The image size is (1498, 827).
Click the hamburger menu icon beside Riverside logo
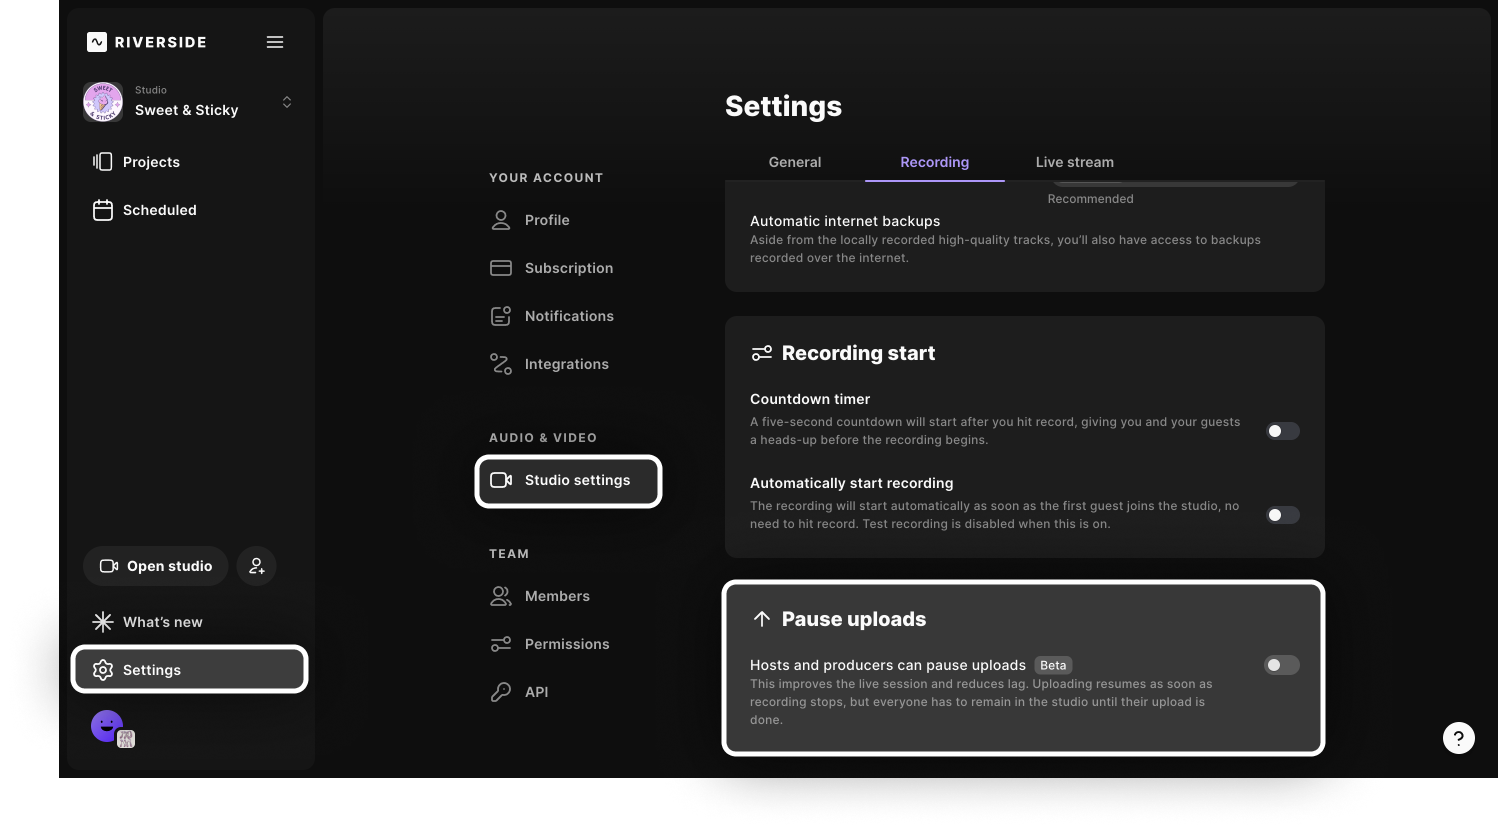point(275,42)
